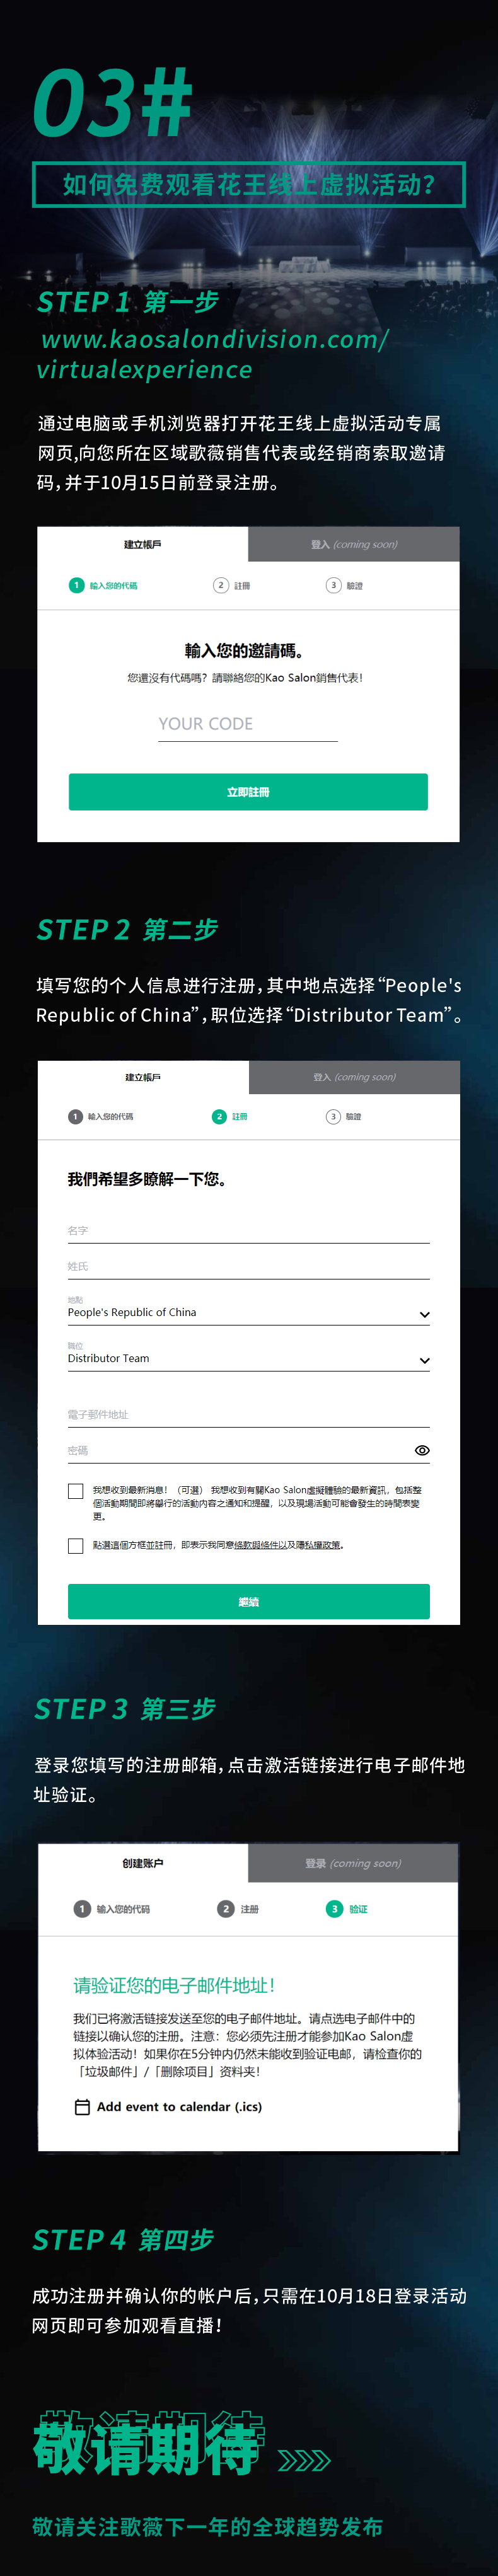
Task: Click step 2 註冊 circle in invitation code form
Action: point(221,585)
